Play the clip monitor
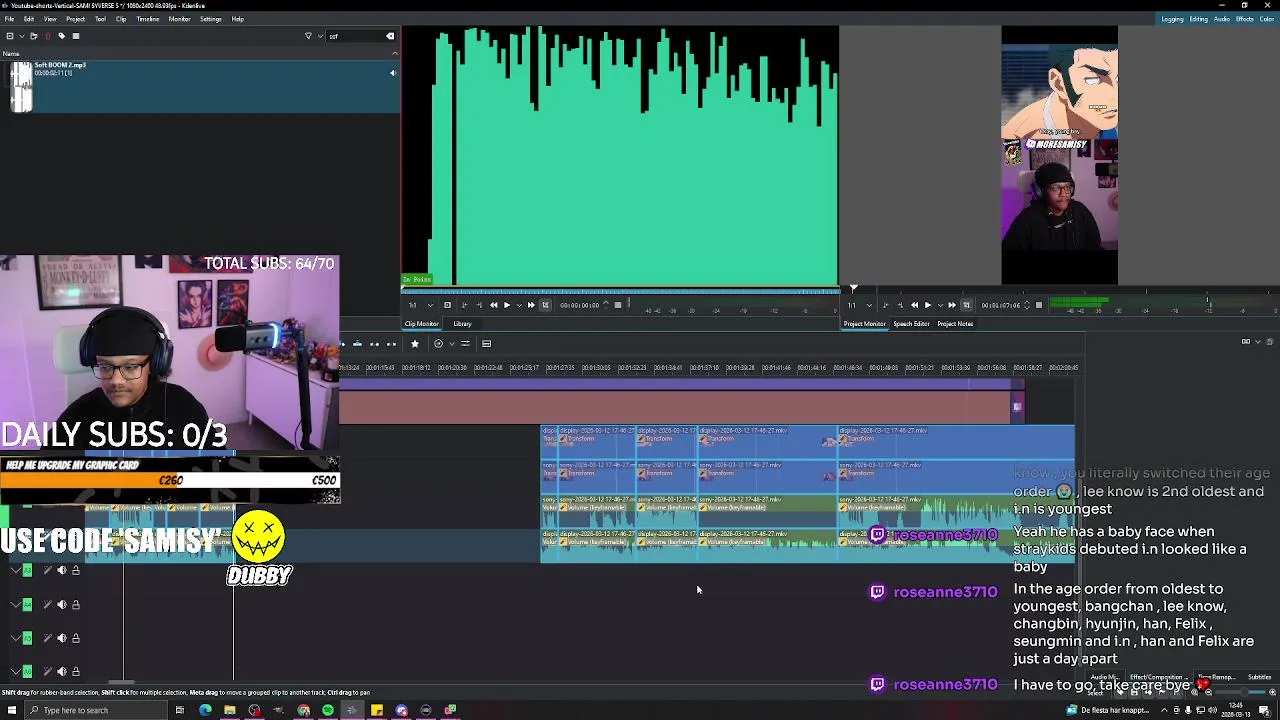1280x720 pixels. pyautogui.click(x=506, y=305)
